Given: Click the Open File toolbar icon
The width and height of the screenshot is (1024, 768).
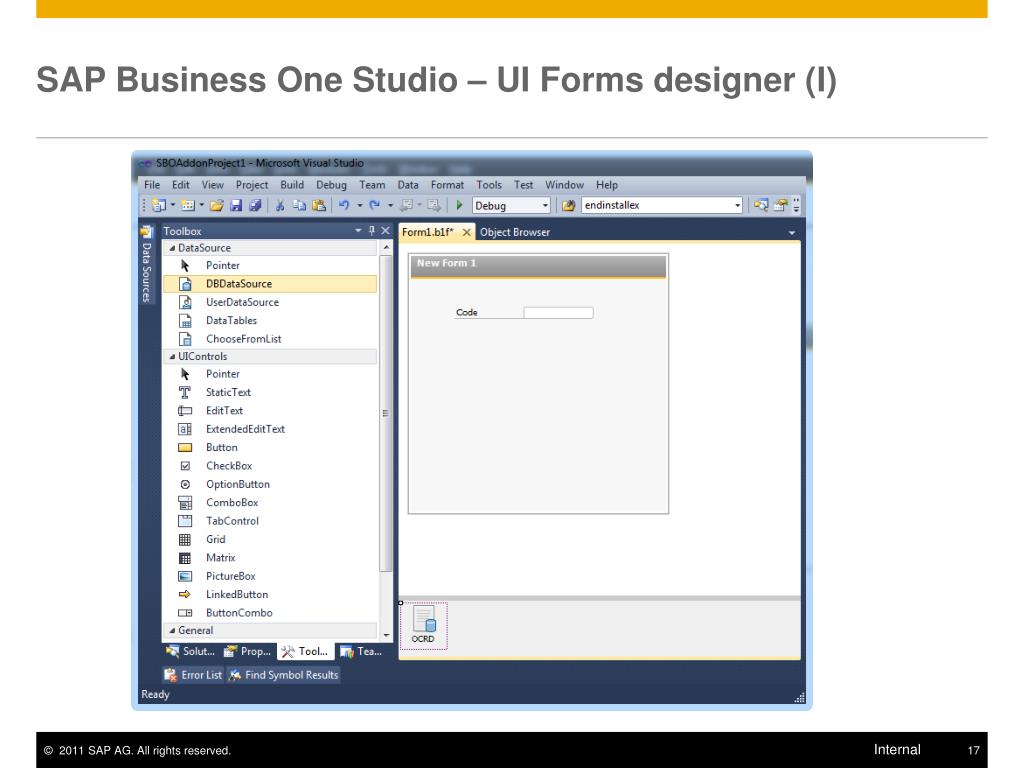Looking at the screenshot, I should click(x=217, y=205).
